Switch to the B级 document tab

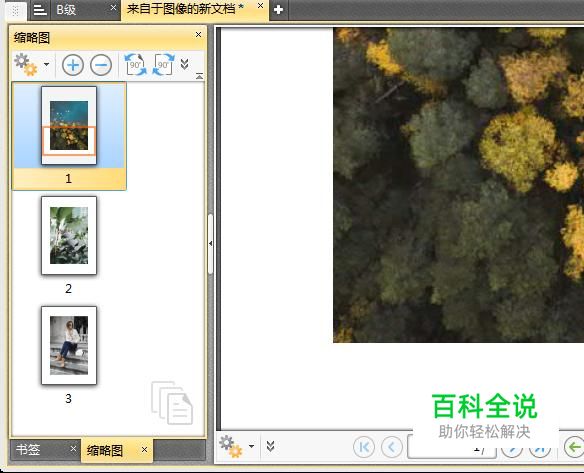[x=66, y=10]
